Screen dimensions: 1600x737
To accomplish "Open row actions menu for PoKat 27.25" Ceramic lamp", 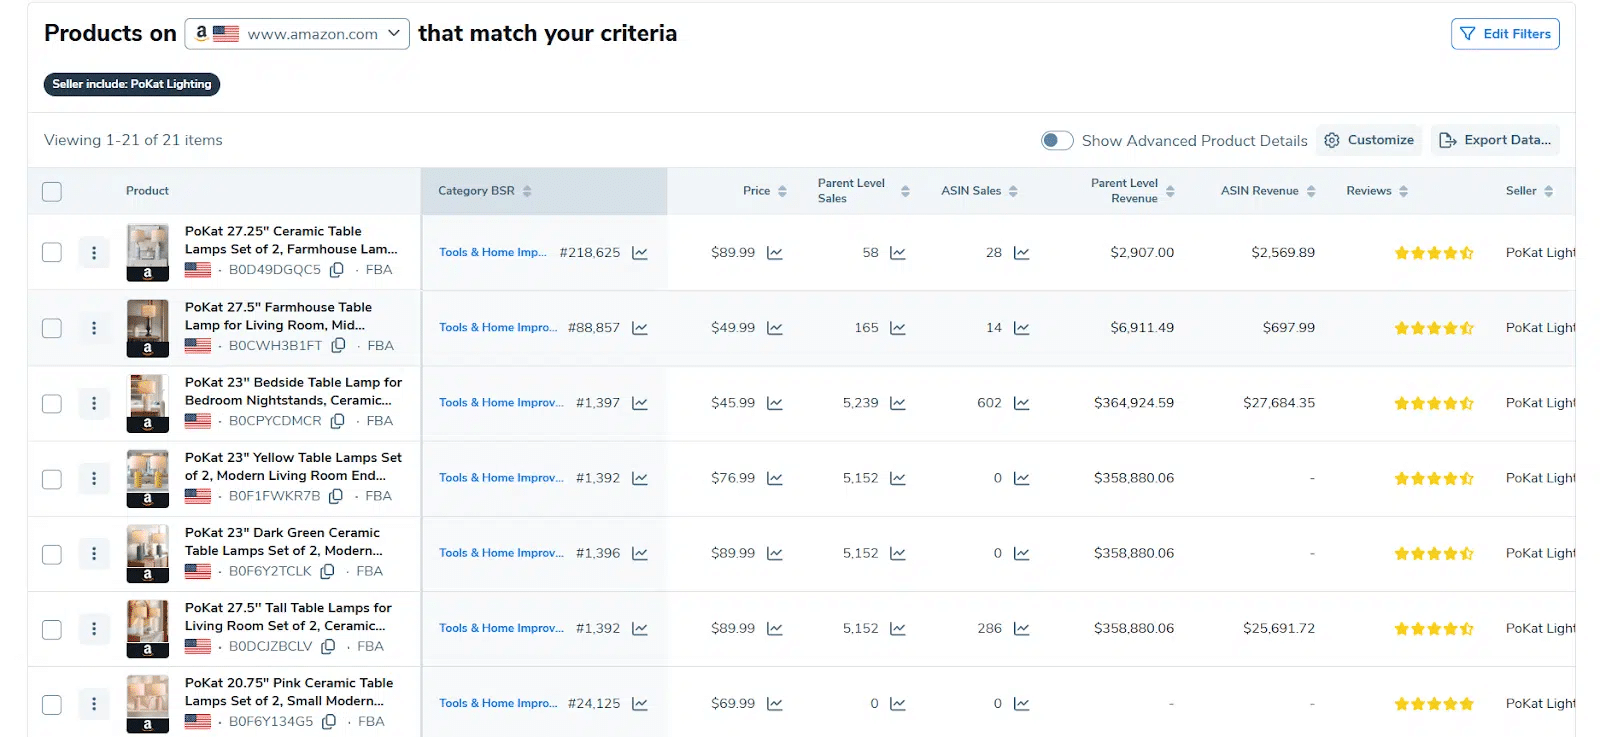I will [x=94, y=253].
